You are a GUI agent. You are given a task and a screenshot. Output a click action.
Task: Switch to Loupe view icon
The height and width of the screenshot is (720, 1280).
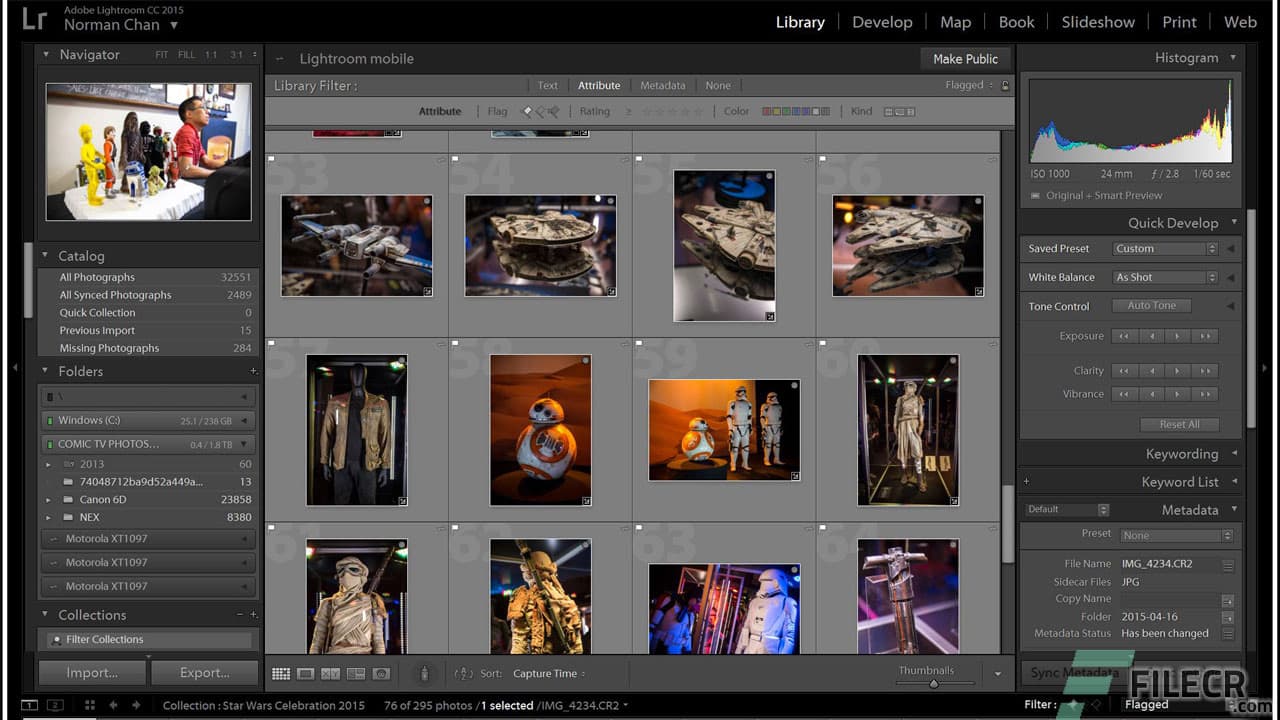coord(306,673)
